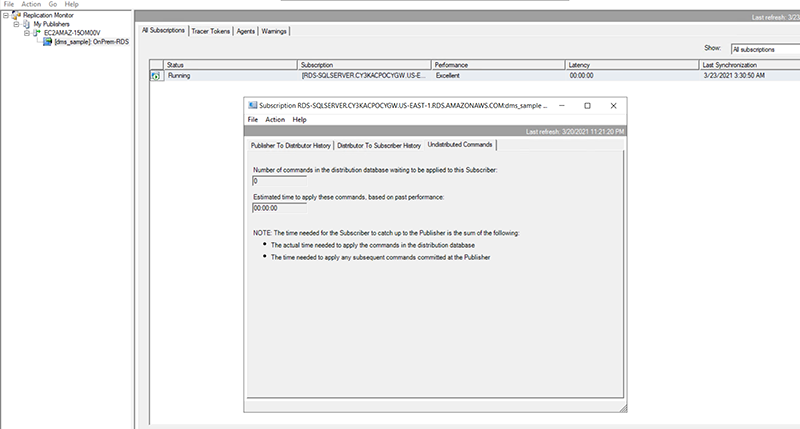The width and height of the screenshot is (800, 429).
Task: Click the EC2AMAZ-15OM00V publisher server icon
Action: point(37,33)
